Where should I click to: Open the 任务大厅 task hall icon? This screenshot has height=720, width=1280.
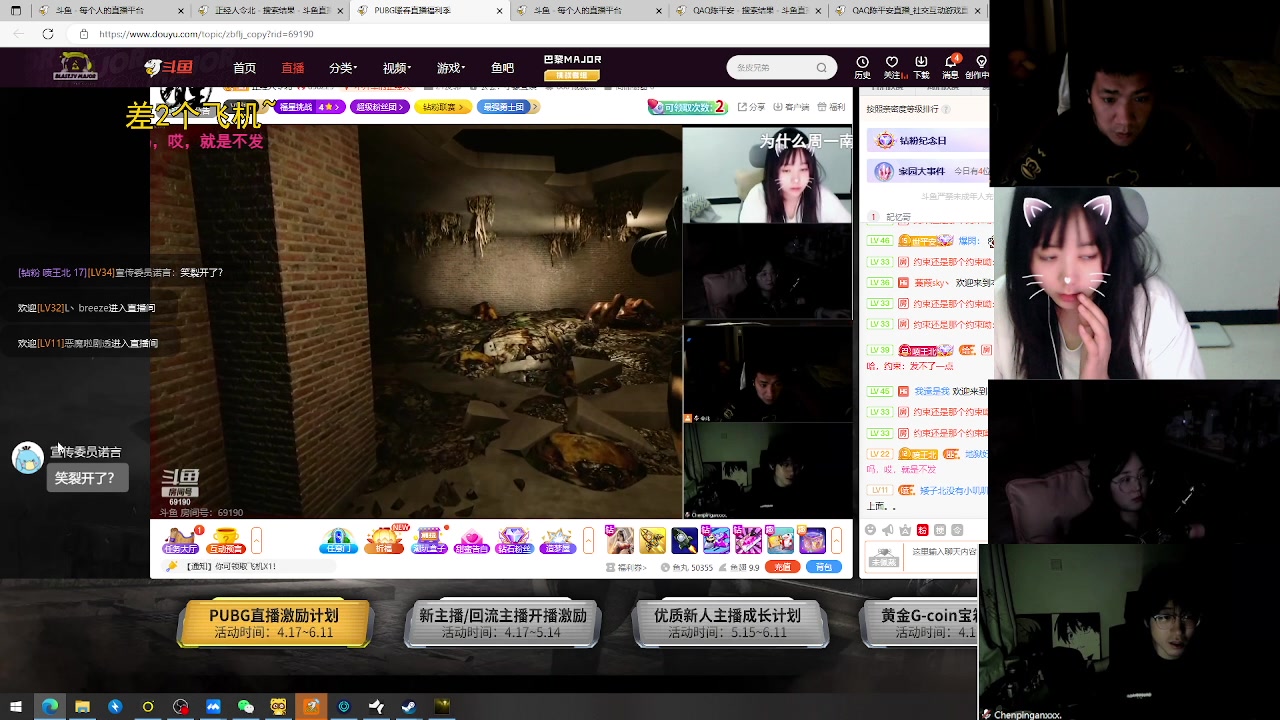point(180,541)
